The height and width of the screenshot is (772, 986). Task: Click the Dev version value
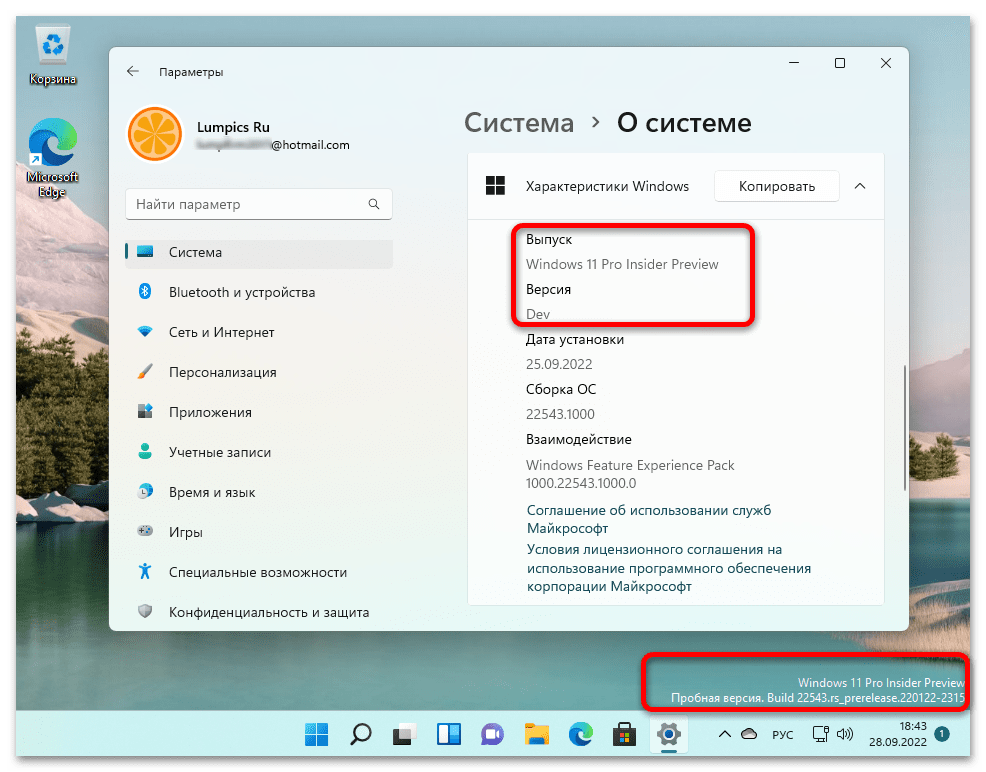[x=538, y=314]
